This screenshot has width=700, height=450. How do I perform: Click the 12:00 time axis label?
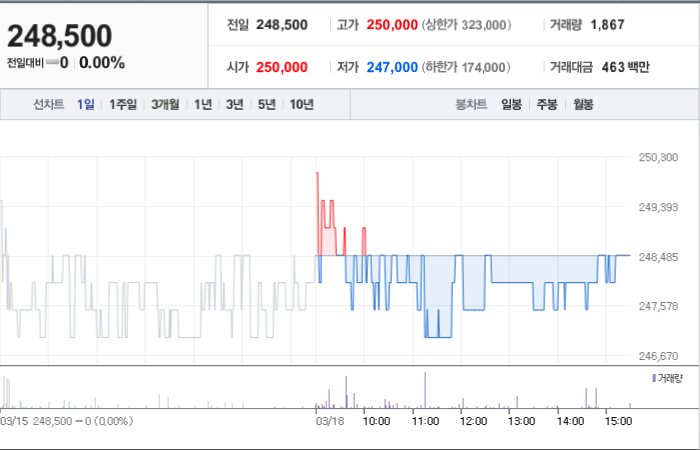point(473,421)
